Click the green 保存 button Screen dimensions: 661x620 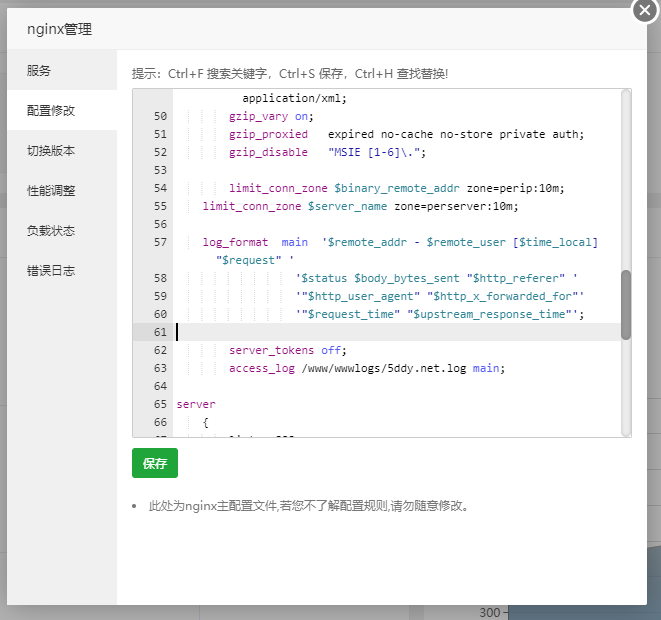[155, 463]
